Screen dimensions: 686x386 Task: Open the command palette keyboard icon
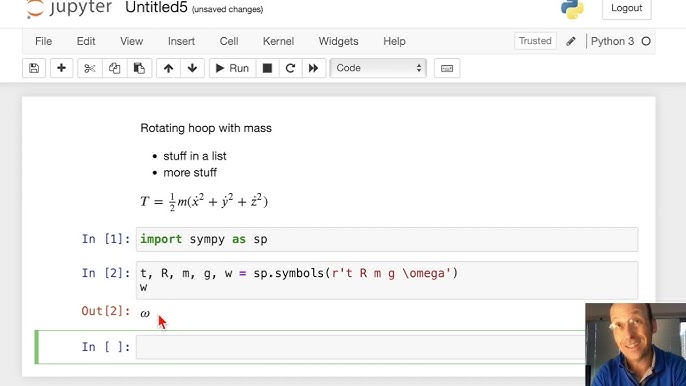(x=447, y=68)
